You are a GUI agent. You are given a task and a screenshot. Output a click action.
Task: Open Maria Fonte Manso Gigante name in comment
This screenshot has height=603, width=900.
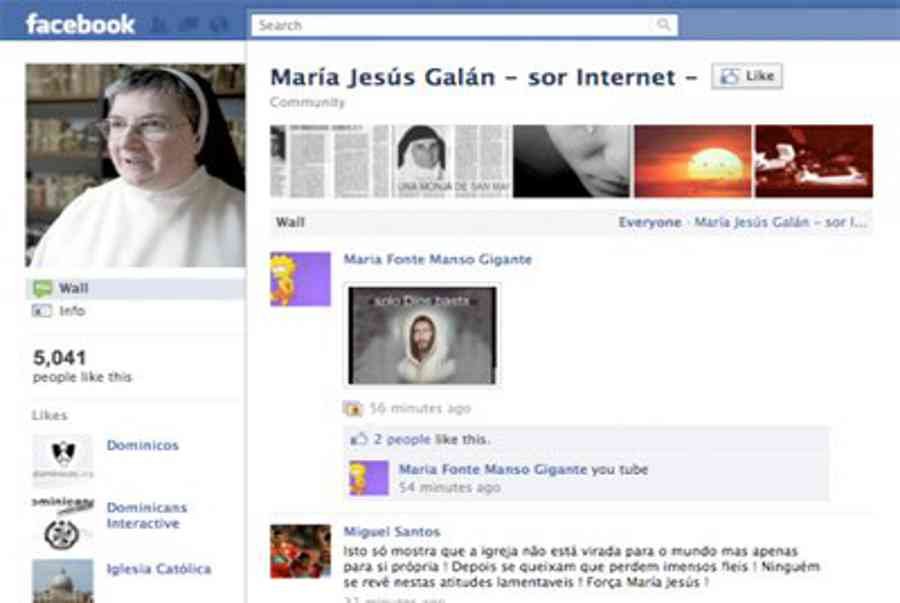493,469
